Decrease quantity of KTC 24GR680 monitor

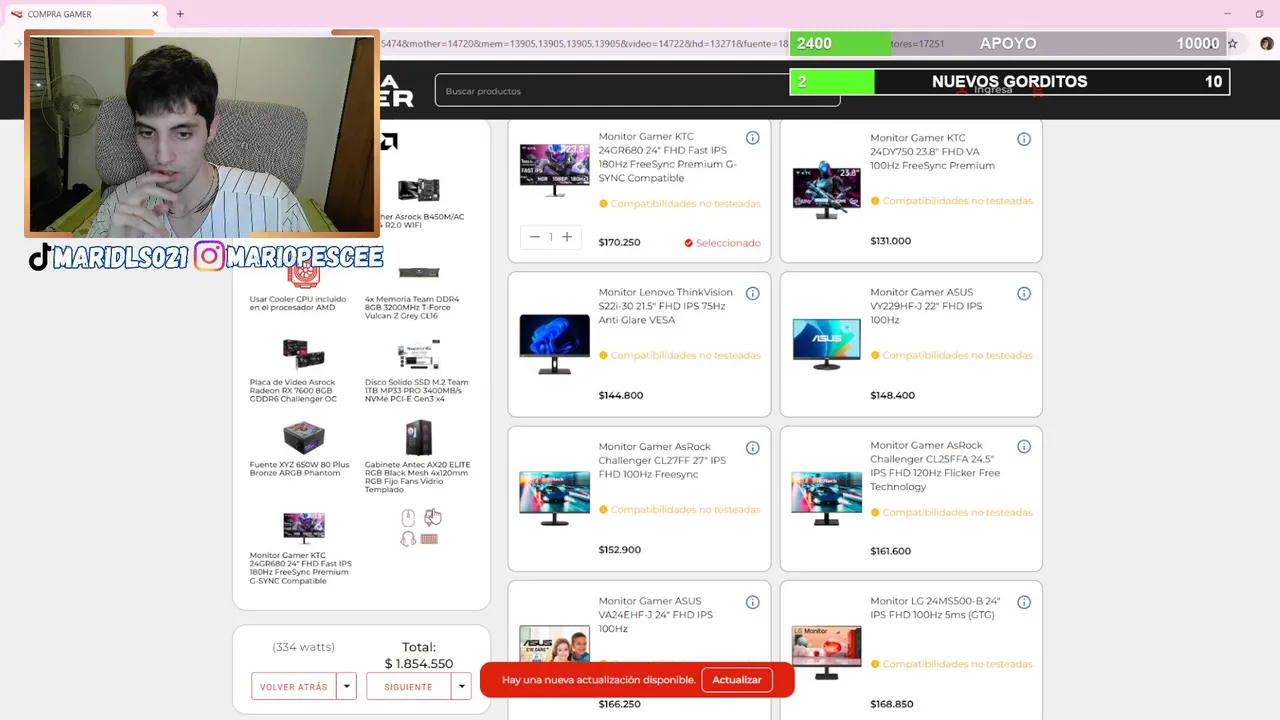pyautogui.click(x=535, y=237)
